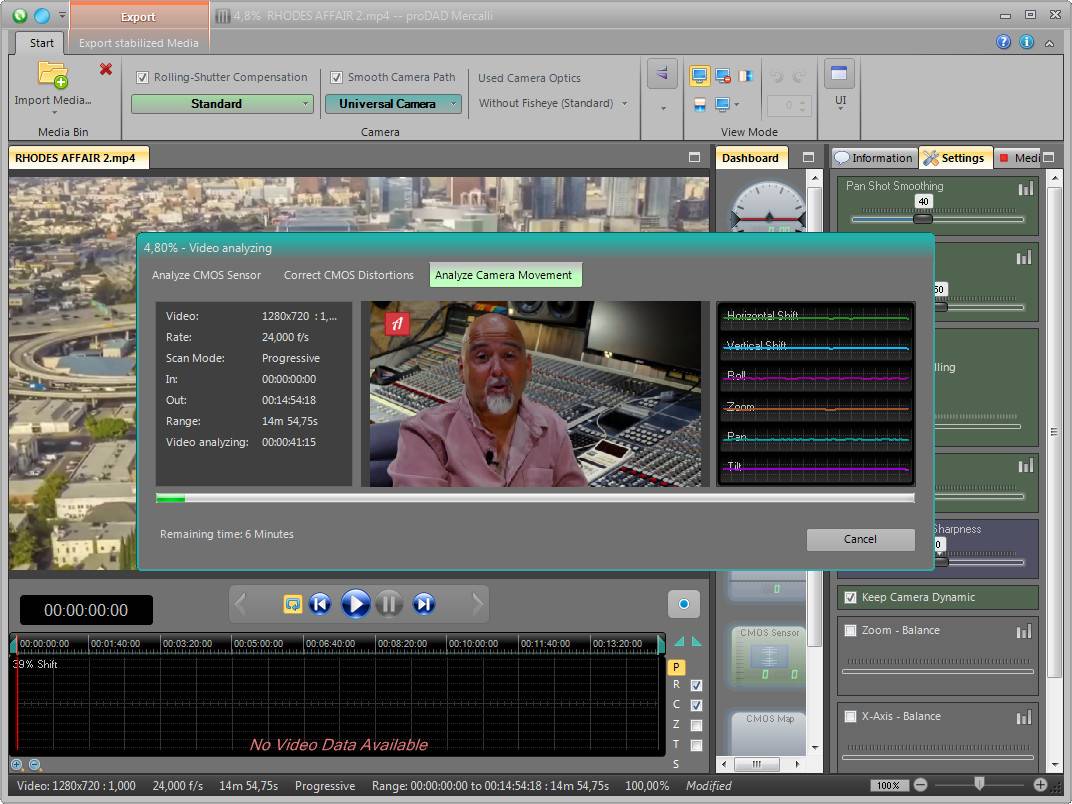Viewport: 1072px width, 804px height.
Task: Switch to the Settings tab
Action: click(955, 158)
